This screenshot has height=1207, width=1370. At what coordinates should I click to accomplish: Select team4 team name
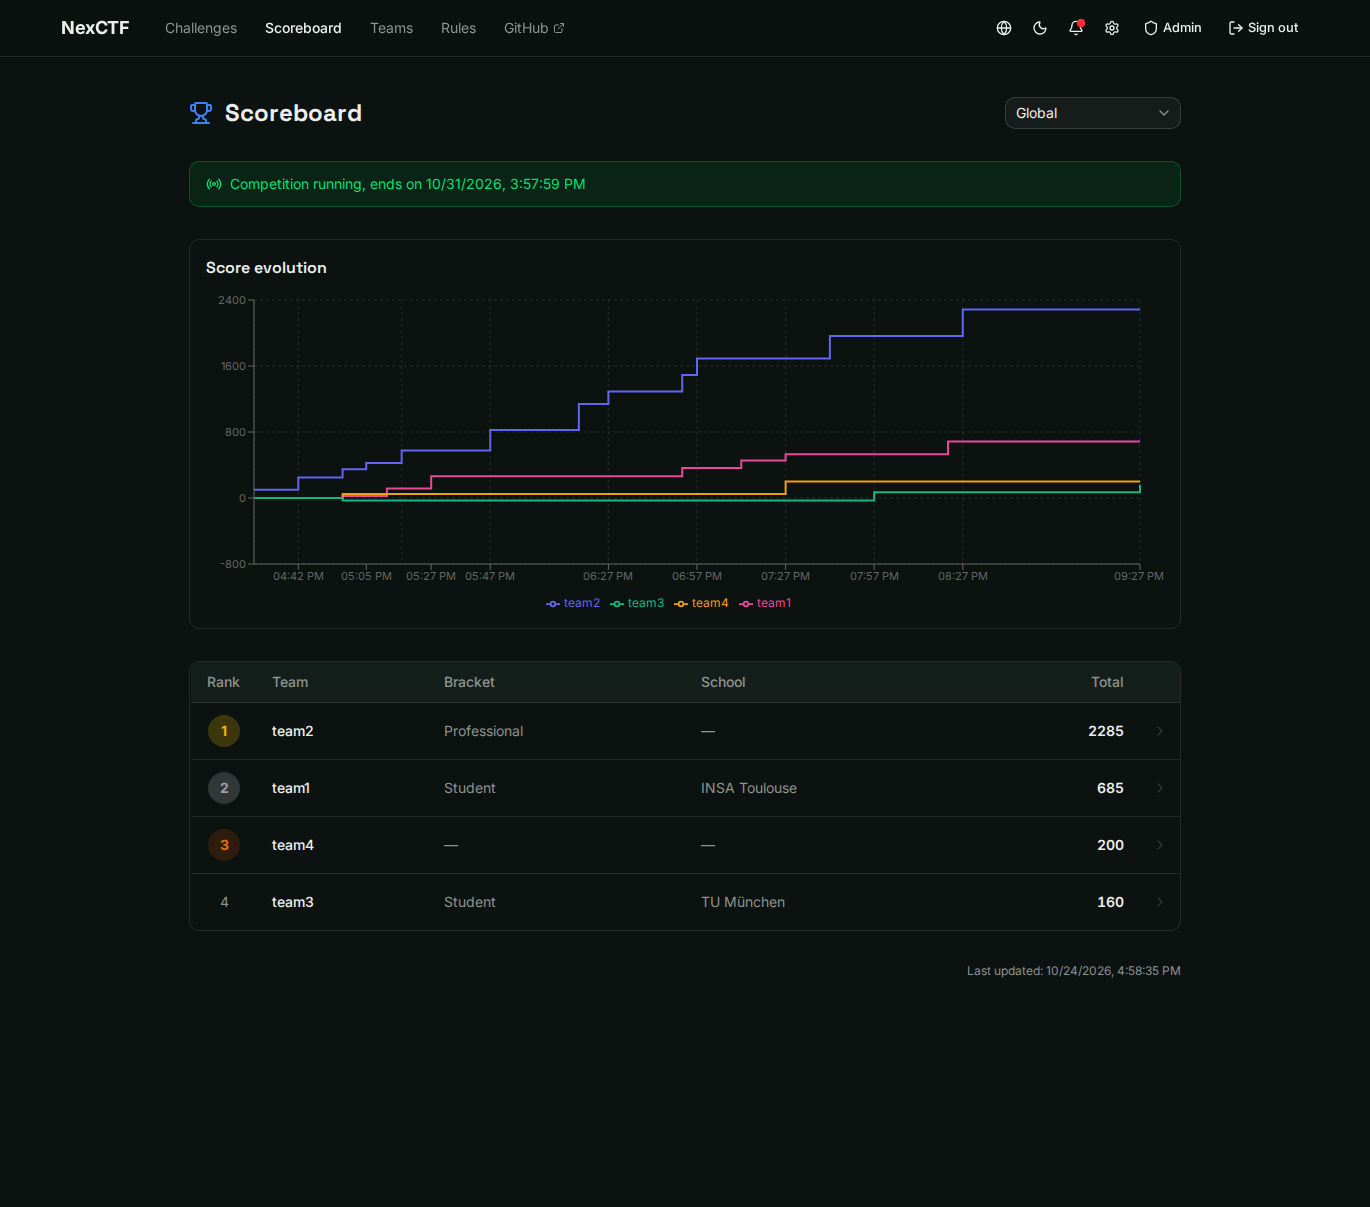coord(293,845)
